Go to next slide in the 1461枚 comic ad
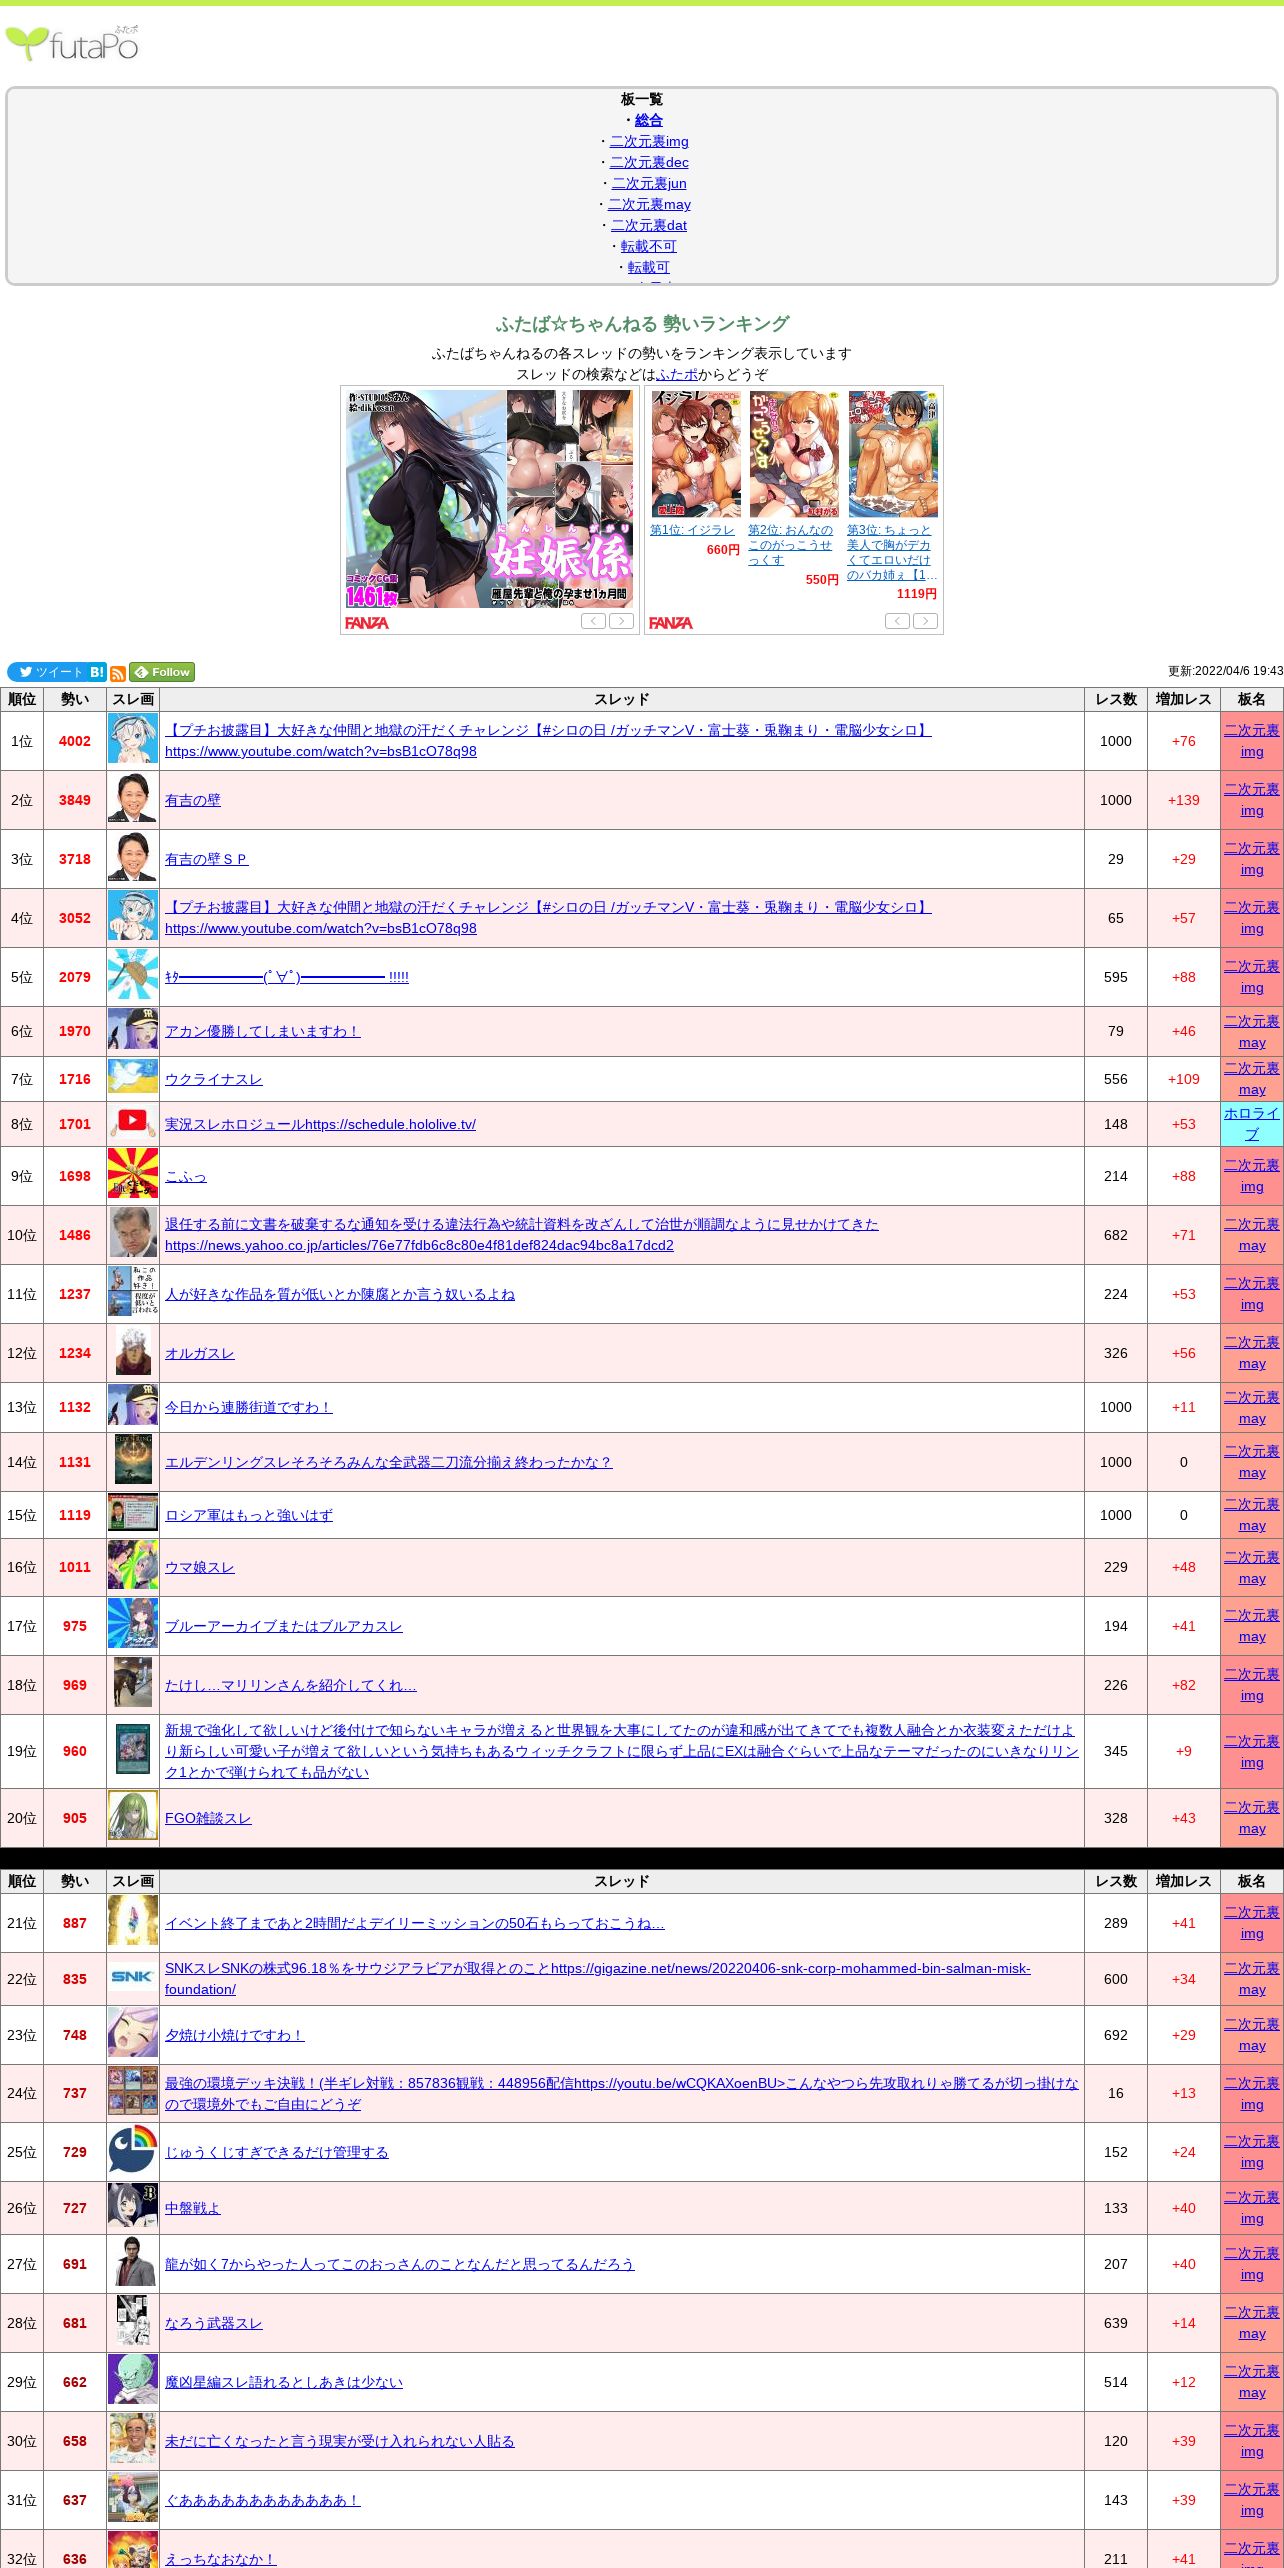Screen dimensions: 1284x2568 622,621
